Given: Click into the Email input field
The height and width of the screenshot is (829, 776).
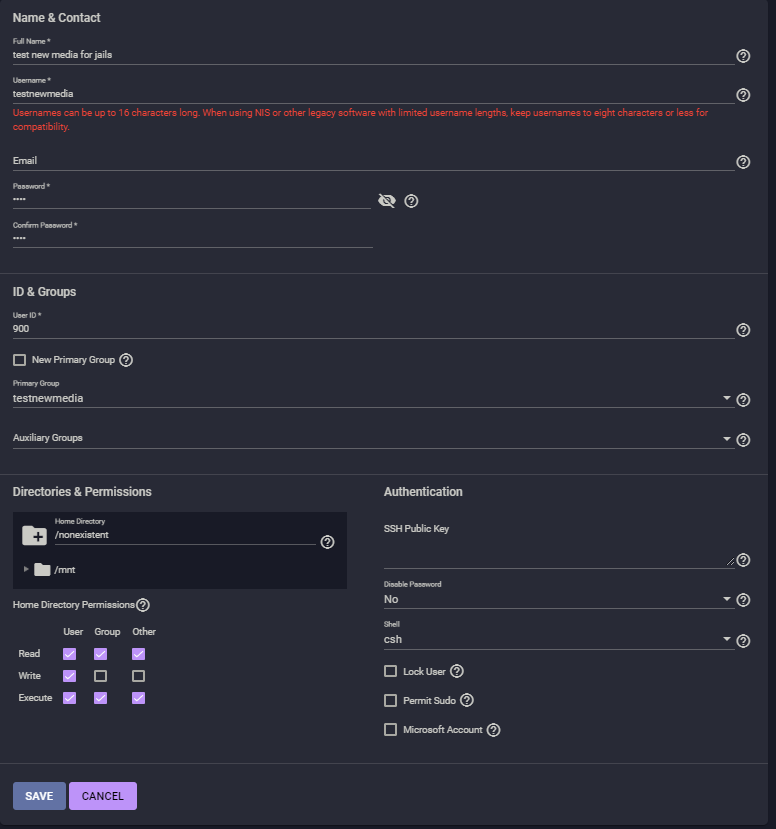Looking at the screenshot, I should click(370, 161).
